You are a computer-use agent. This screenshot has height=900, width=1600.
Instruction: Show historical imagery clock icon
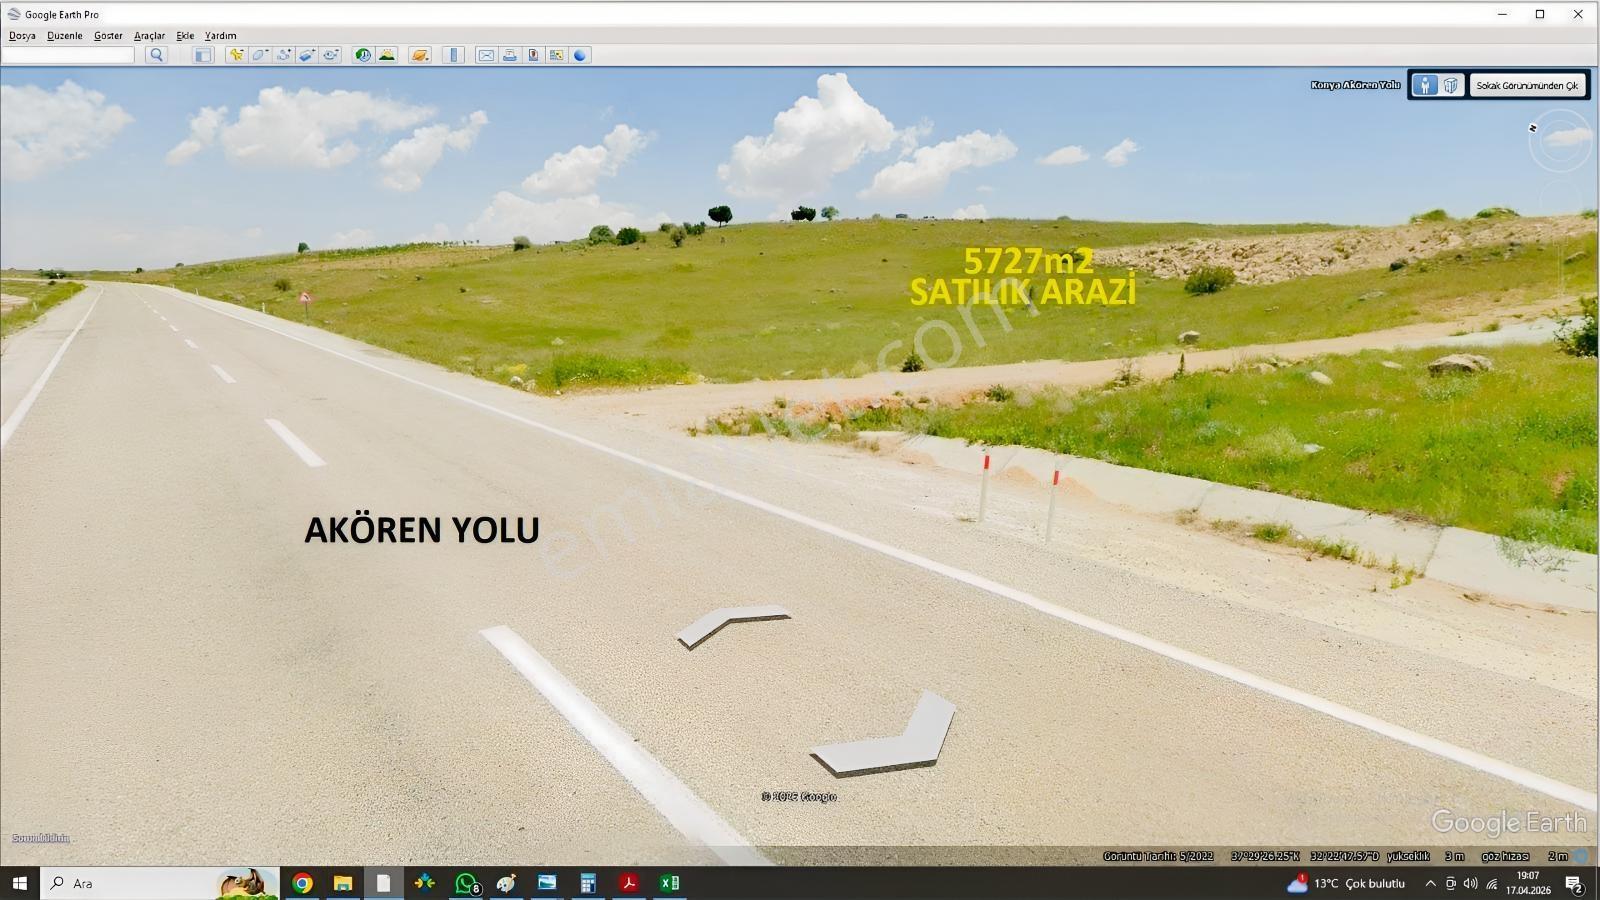(363, 55)
